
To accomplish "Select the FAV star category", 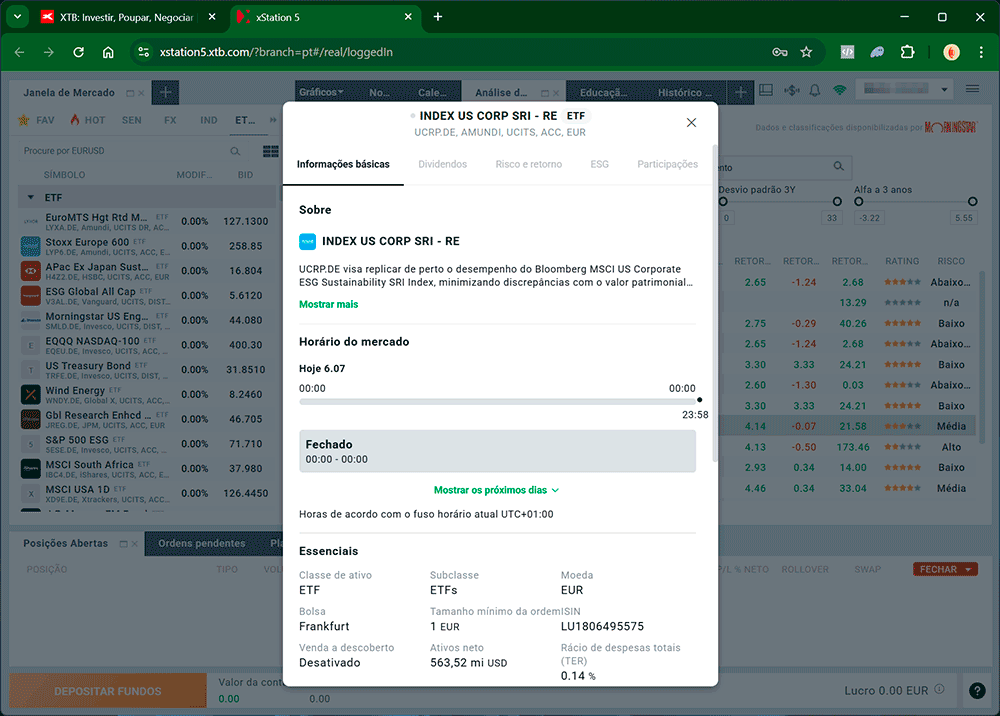I will 36,120.
